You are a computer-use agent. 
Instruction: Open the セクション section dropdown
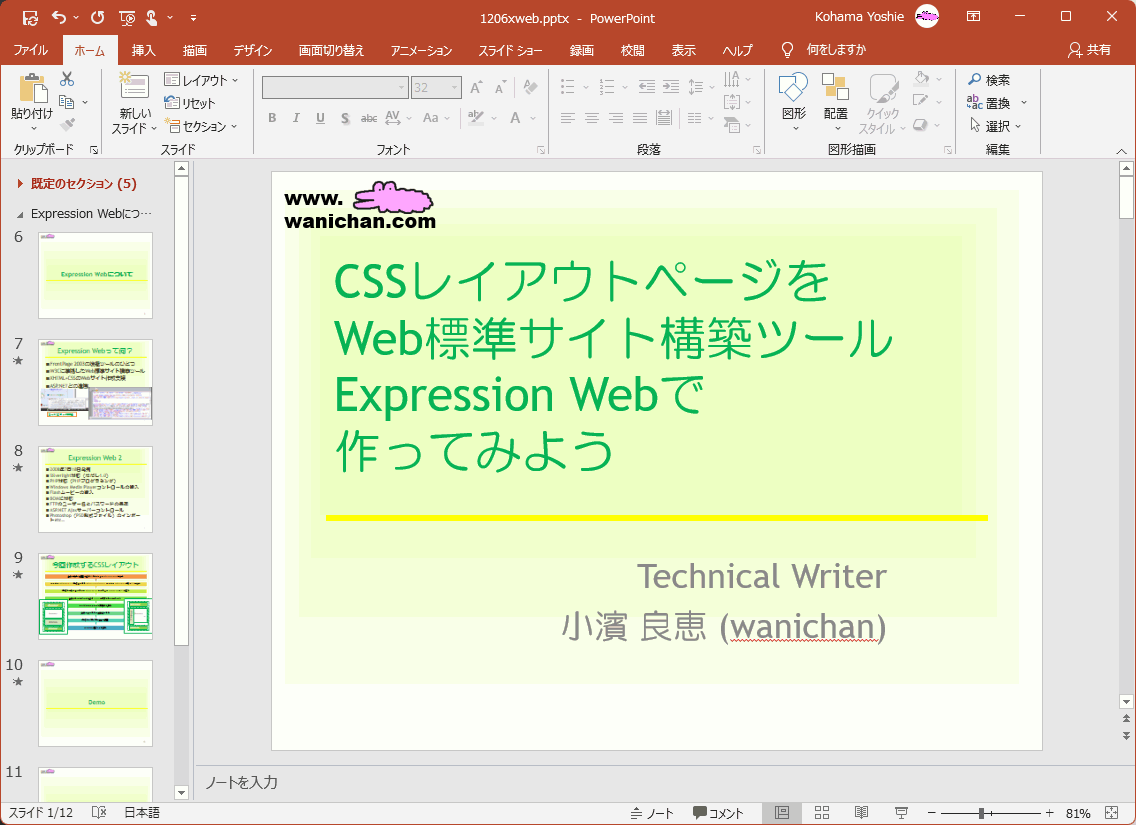[x=201, y=126]
